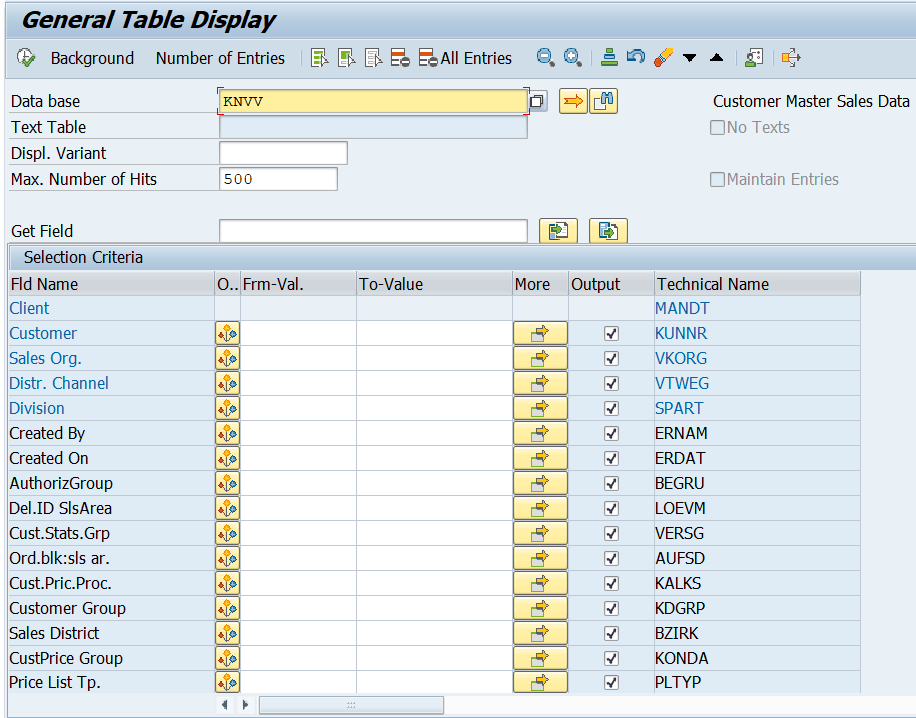Click the Output column header
The height and width of the screenshot is (718, 916).
pyautogui.click(x=611, y=284)
